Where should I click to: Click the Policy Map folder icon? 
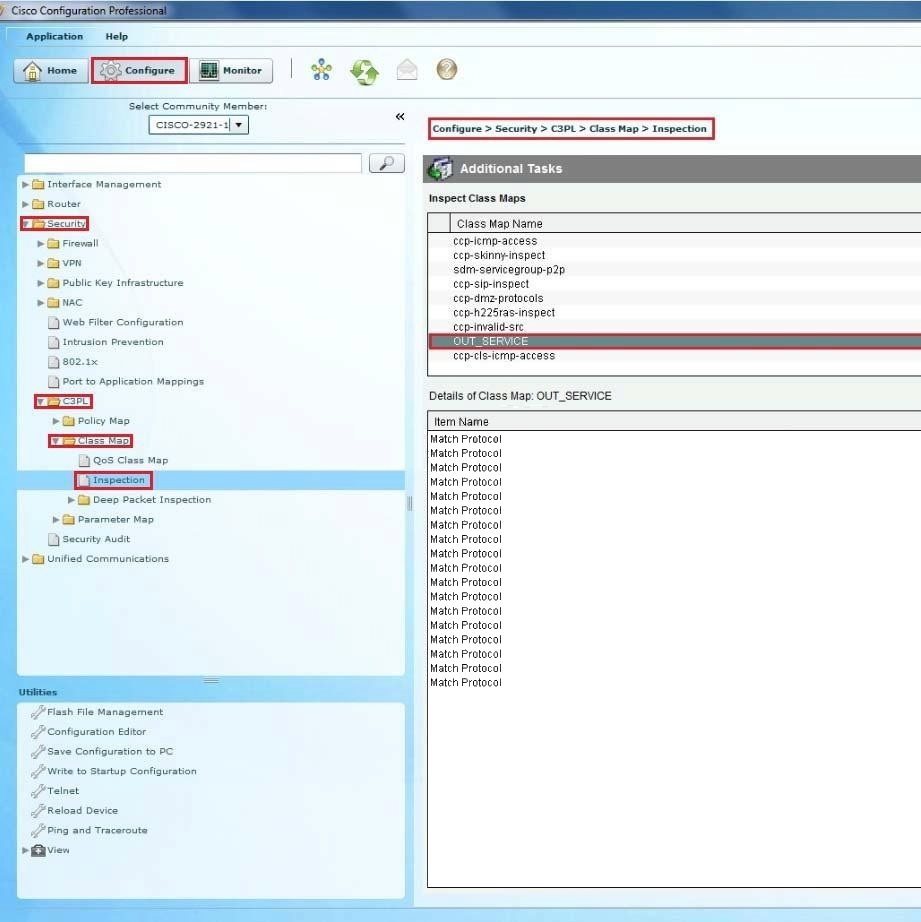click(69, 421)
